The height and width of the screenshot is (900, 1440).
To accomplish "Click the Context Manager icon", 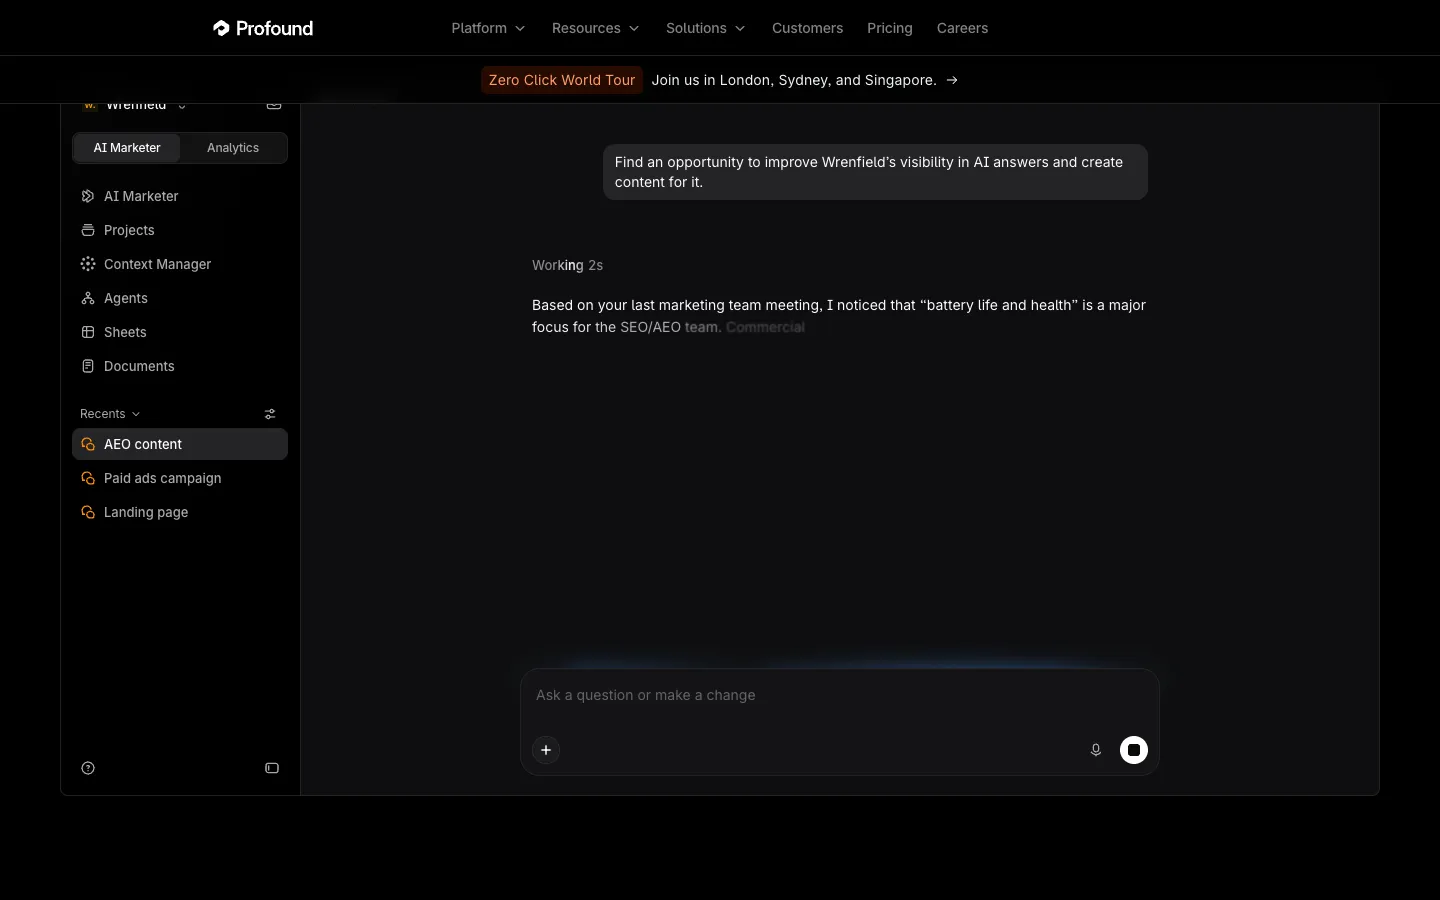I will [x=88, y=264].
